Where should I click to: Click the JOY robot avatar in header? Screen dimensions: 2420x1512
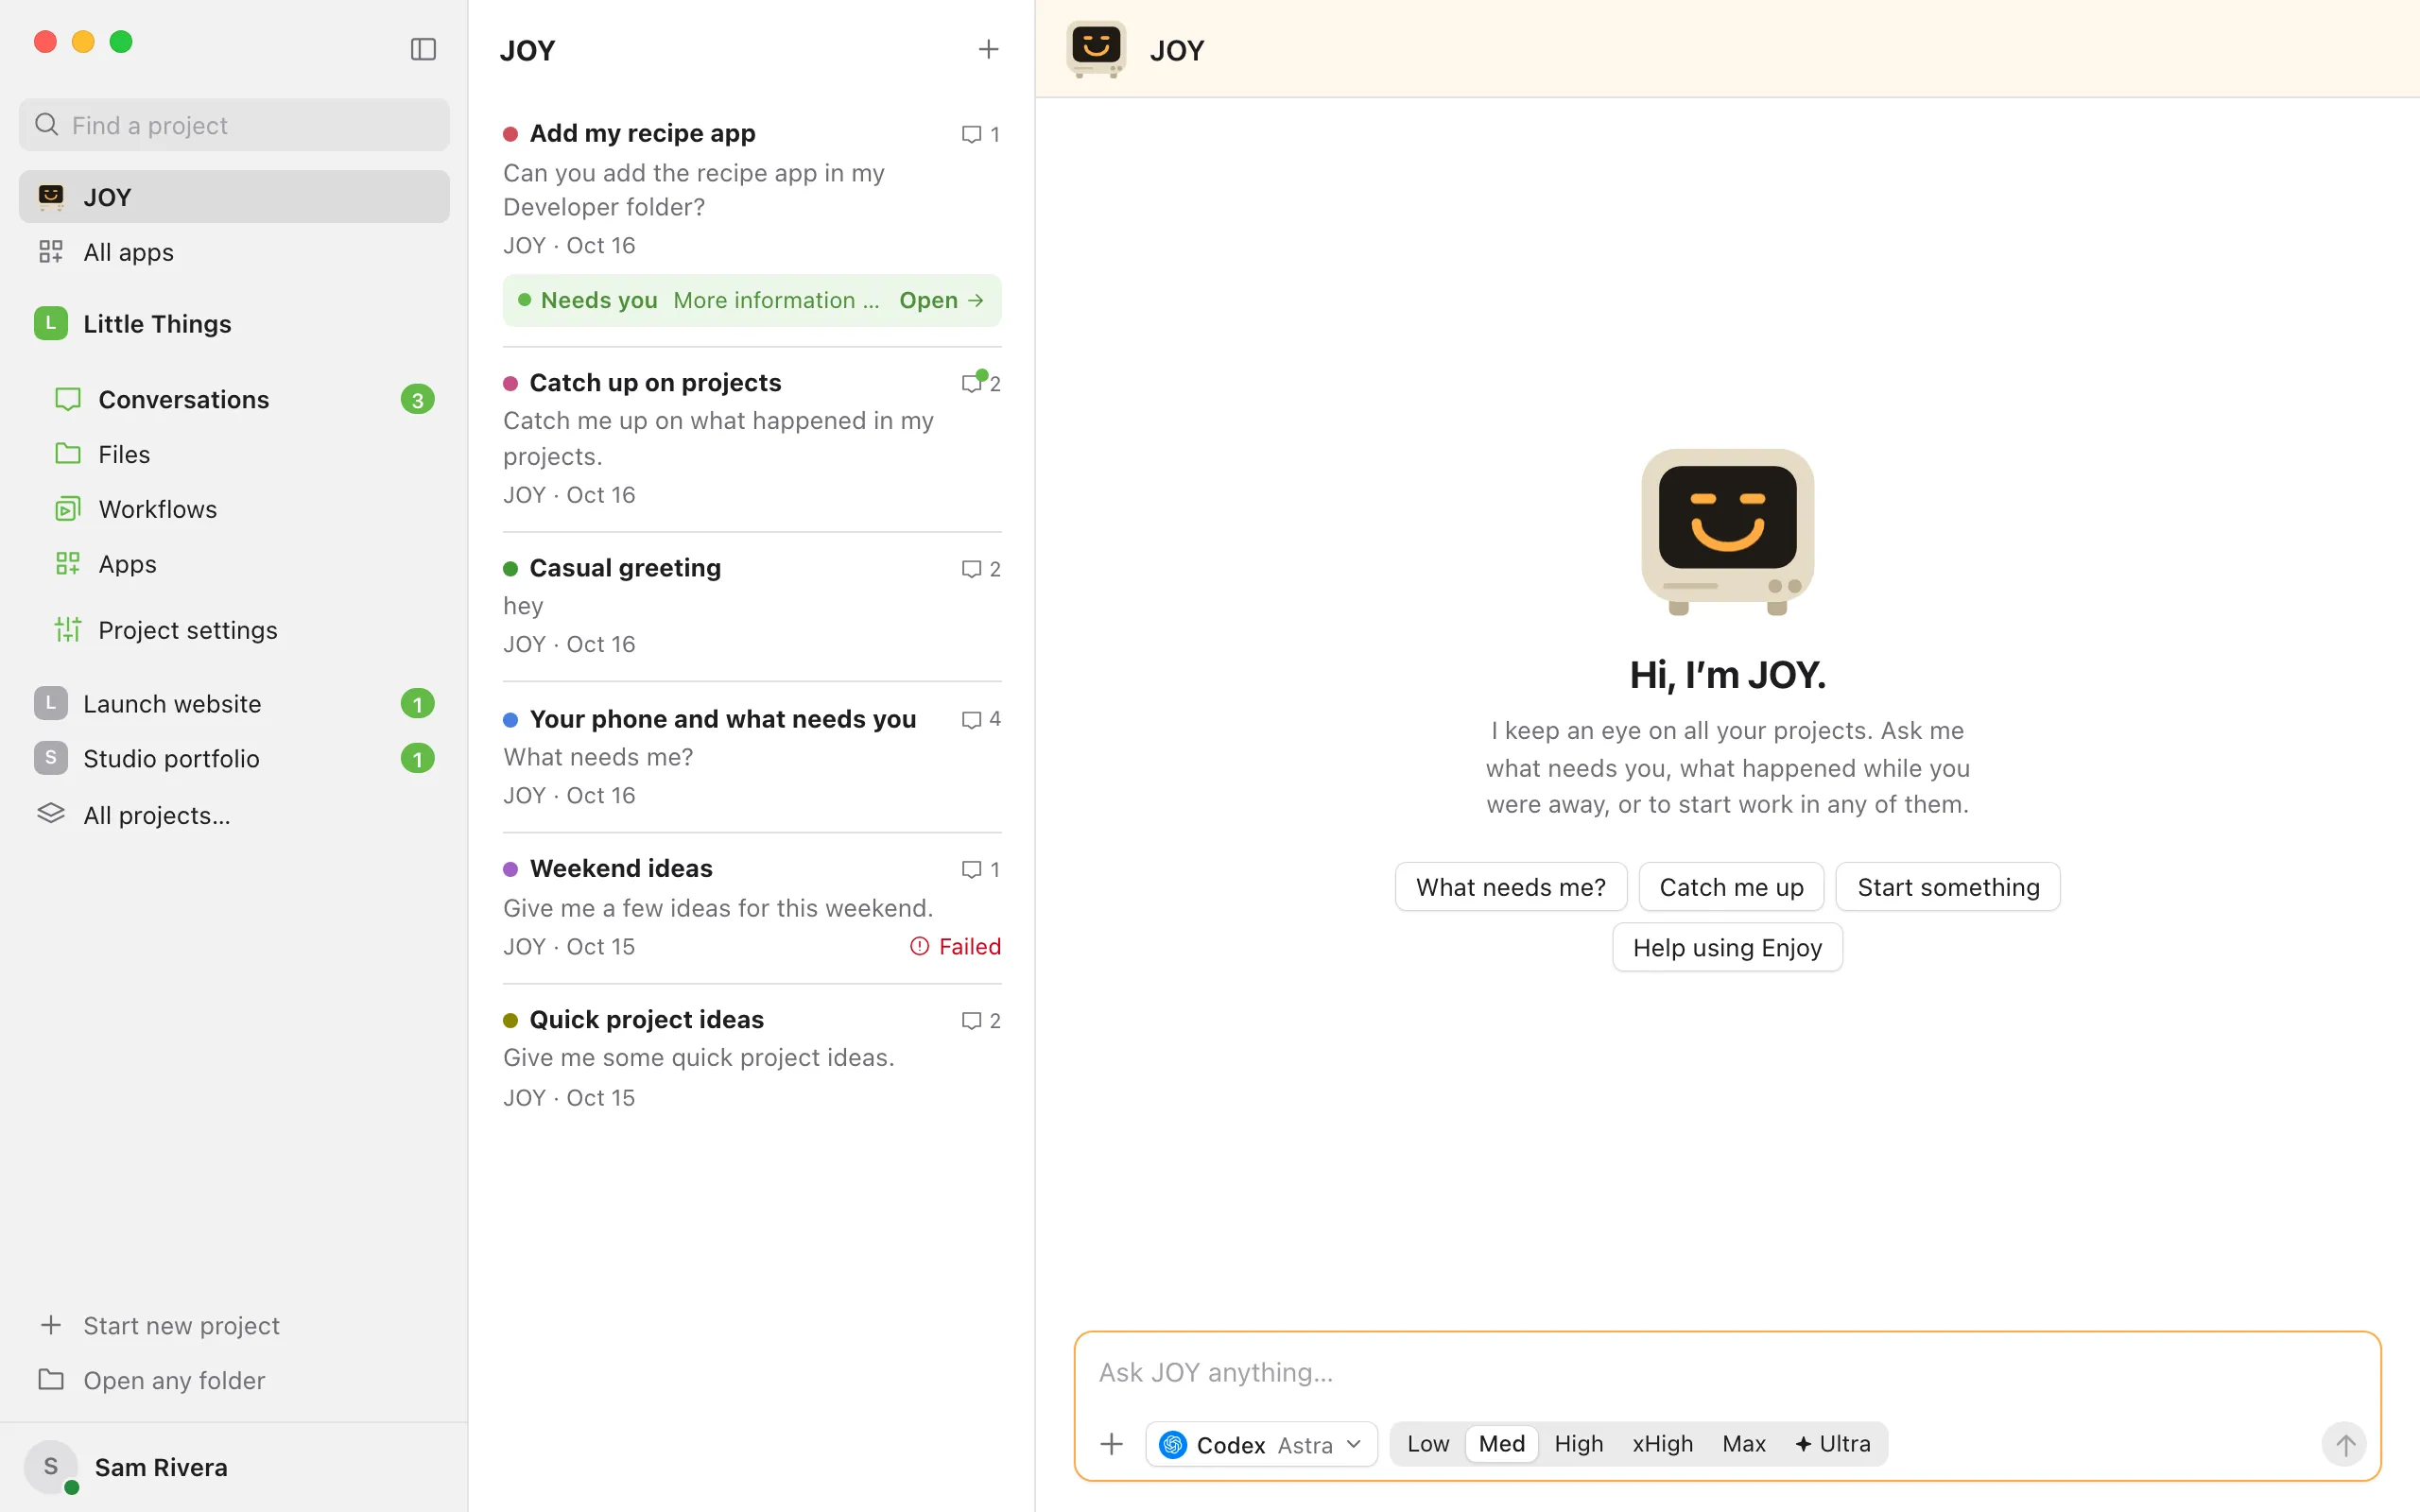pos(1096,49)
